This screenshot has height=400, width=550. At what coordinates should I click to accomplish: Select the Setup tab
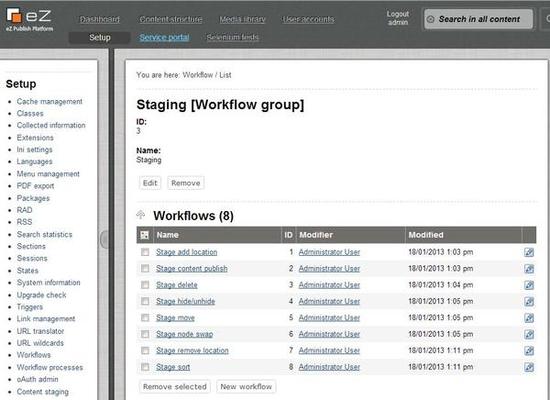[100, 38]
